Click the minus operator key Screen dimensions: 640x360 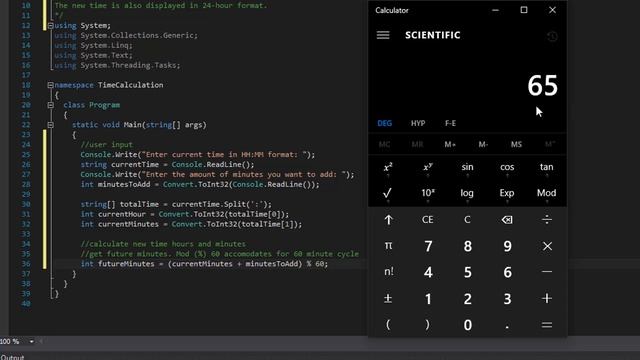[x=547, y=272]
